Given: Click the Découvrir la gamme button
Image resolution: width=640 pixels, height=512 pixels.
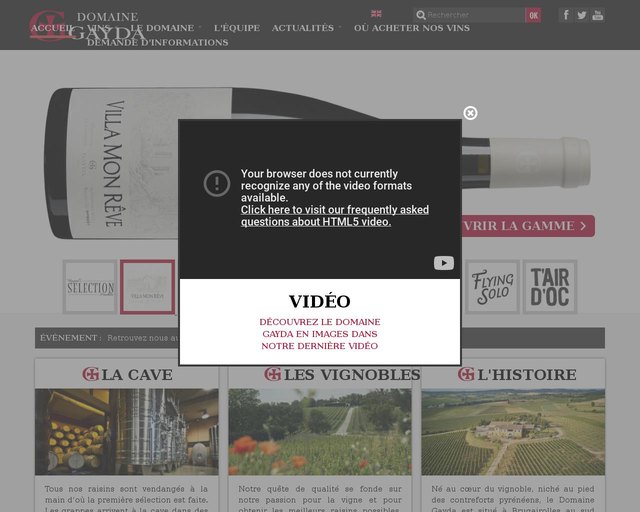Looking at the screenshot, I should click(529, 226).
